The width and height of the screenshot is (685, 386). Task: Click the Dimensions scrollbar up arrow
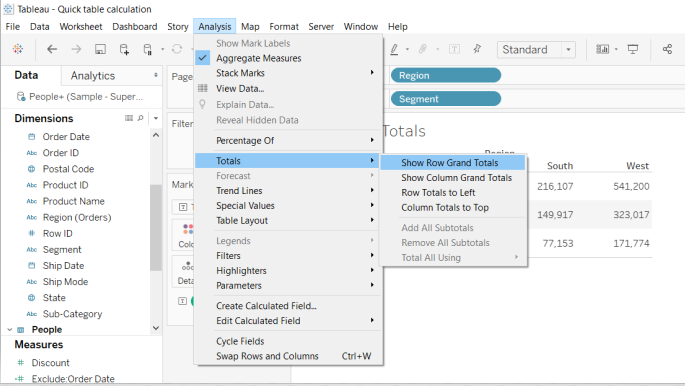[x=156, y=135]
